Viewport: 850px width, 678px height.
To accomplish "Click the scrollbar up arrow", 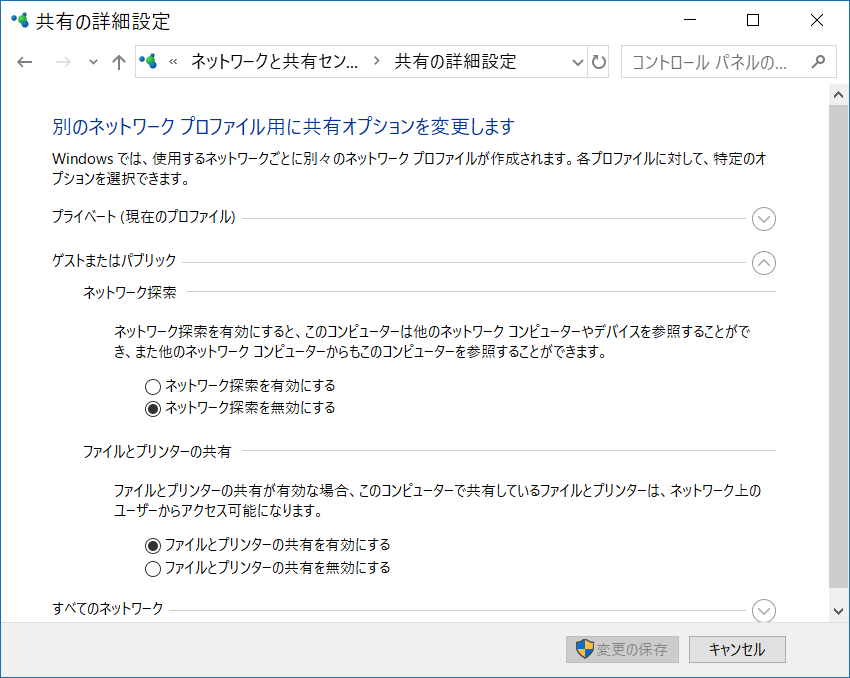I will coord(838,95).
